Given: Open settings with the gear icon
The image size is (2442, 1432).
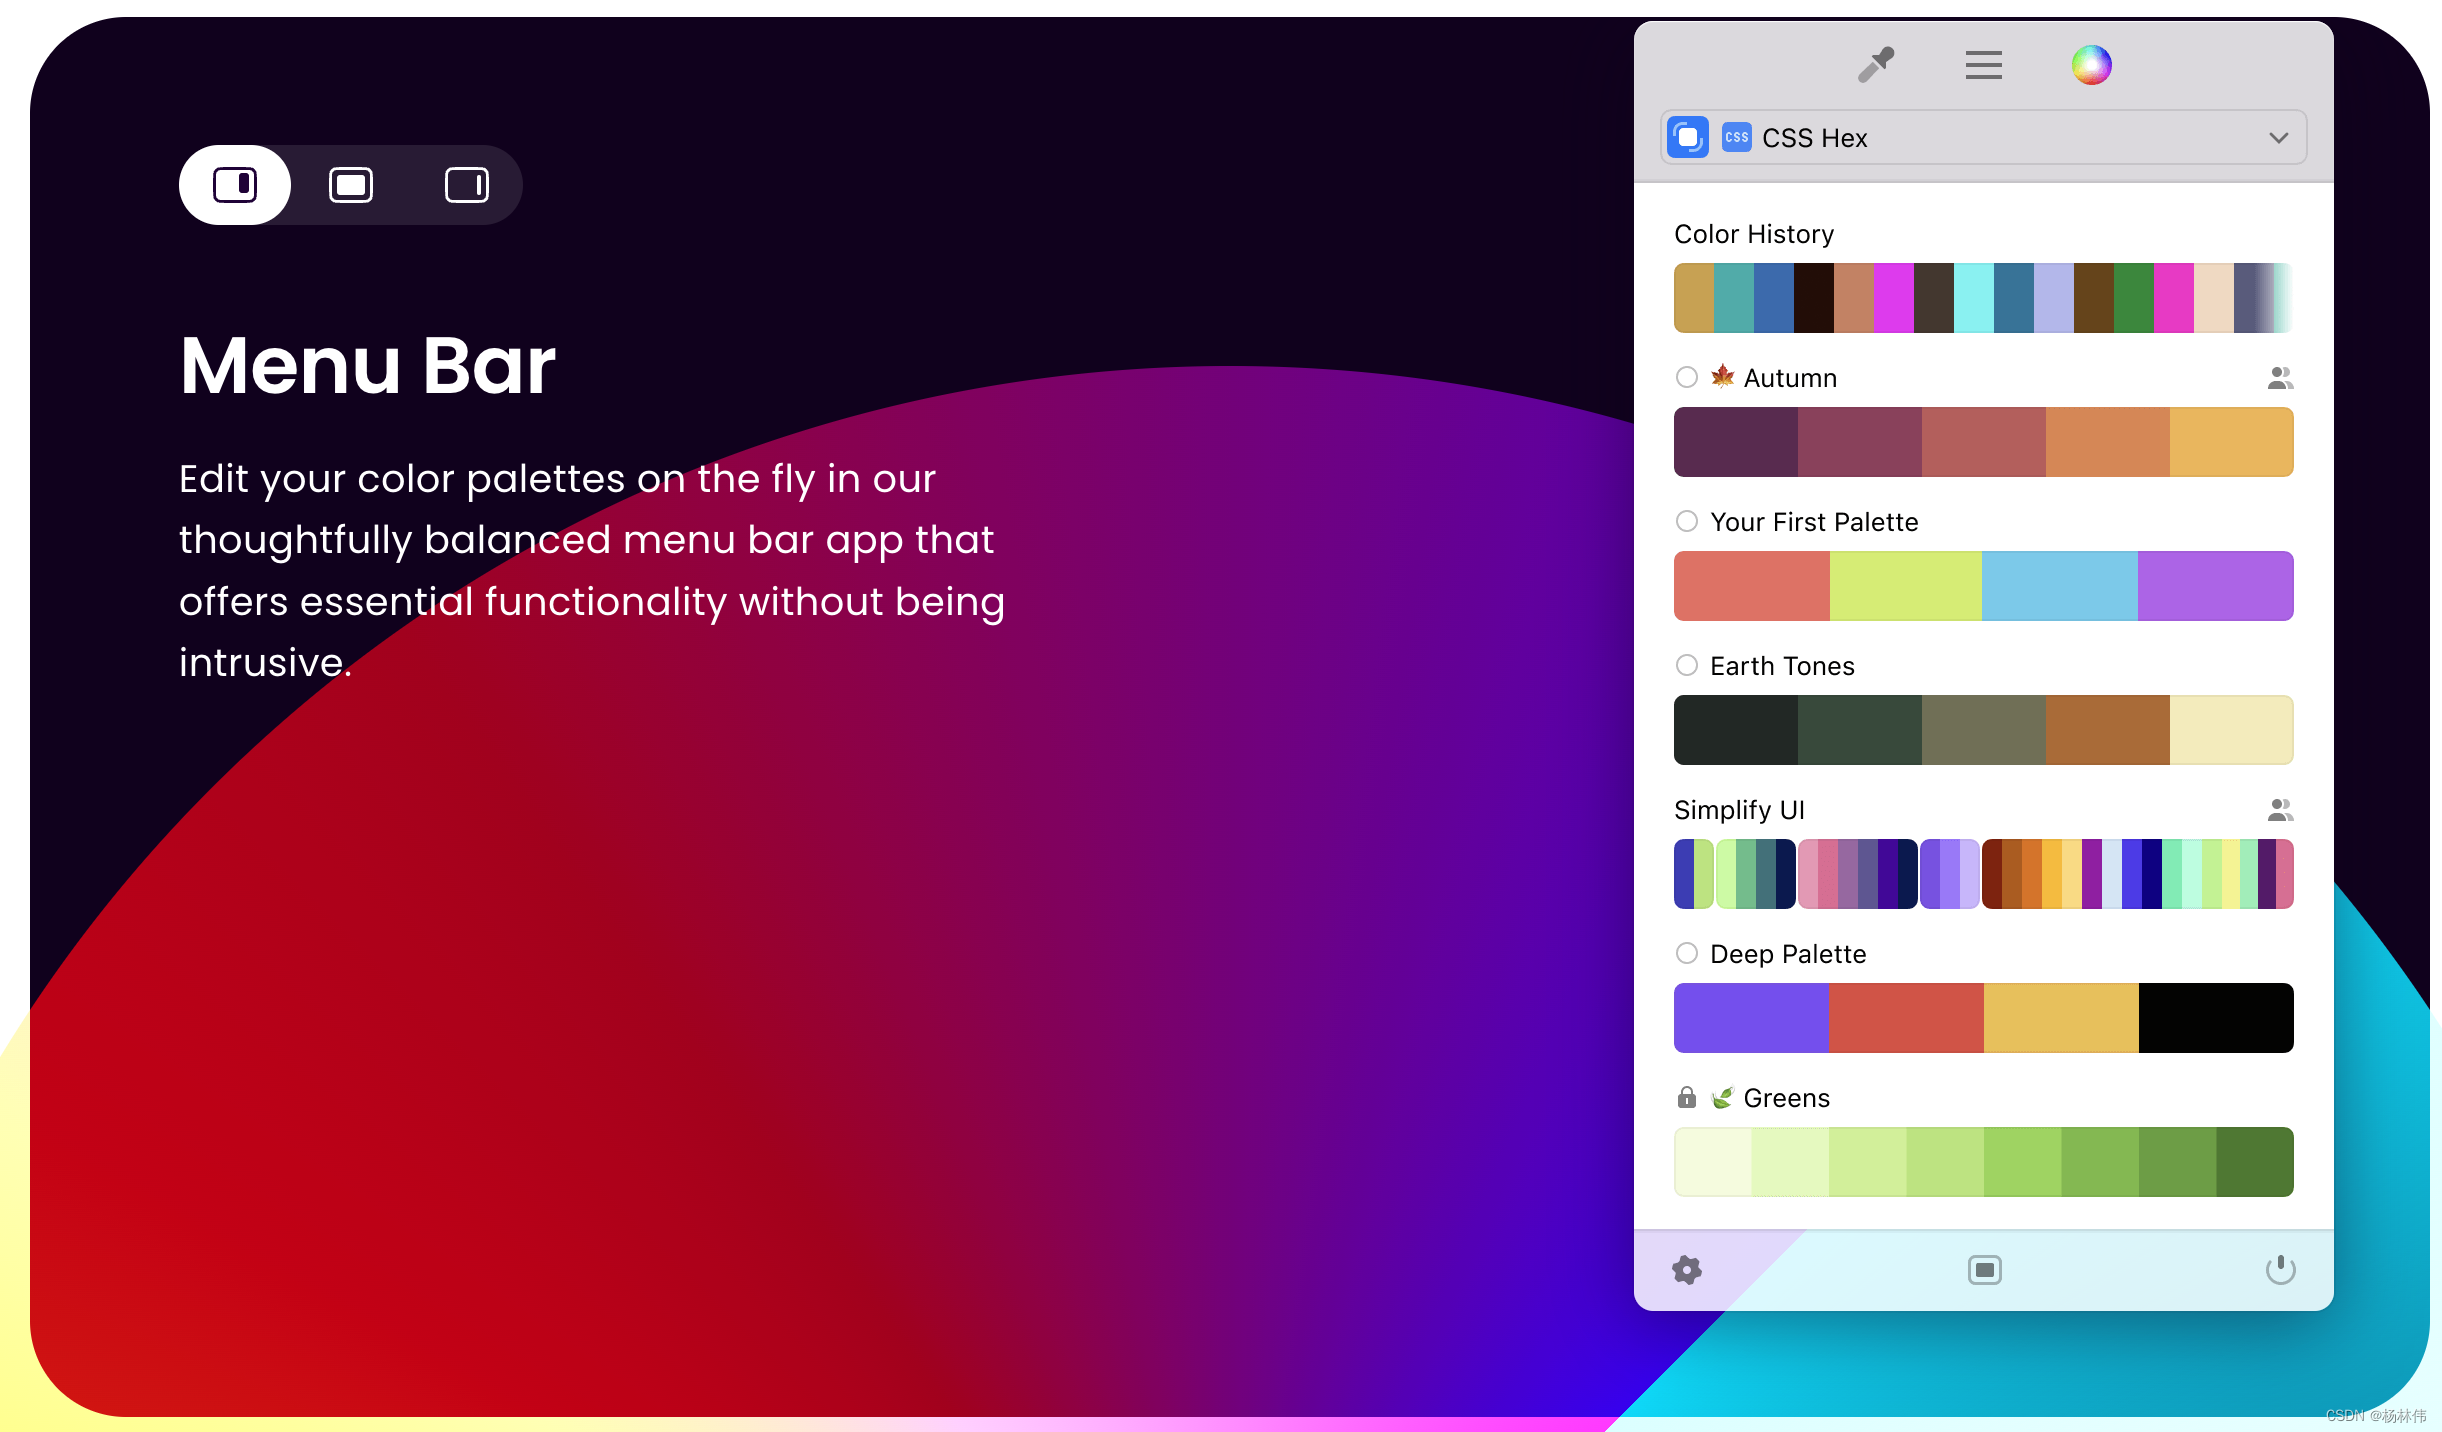Looking at the screenshot, I should pos(1687,1270).
